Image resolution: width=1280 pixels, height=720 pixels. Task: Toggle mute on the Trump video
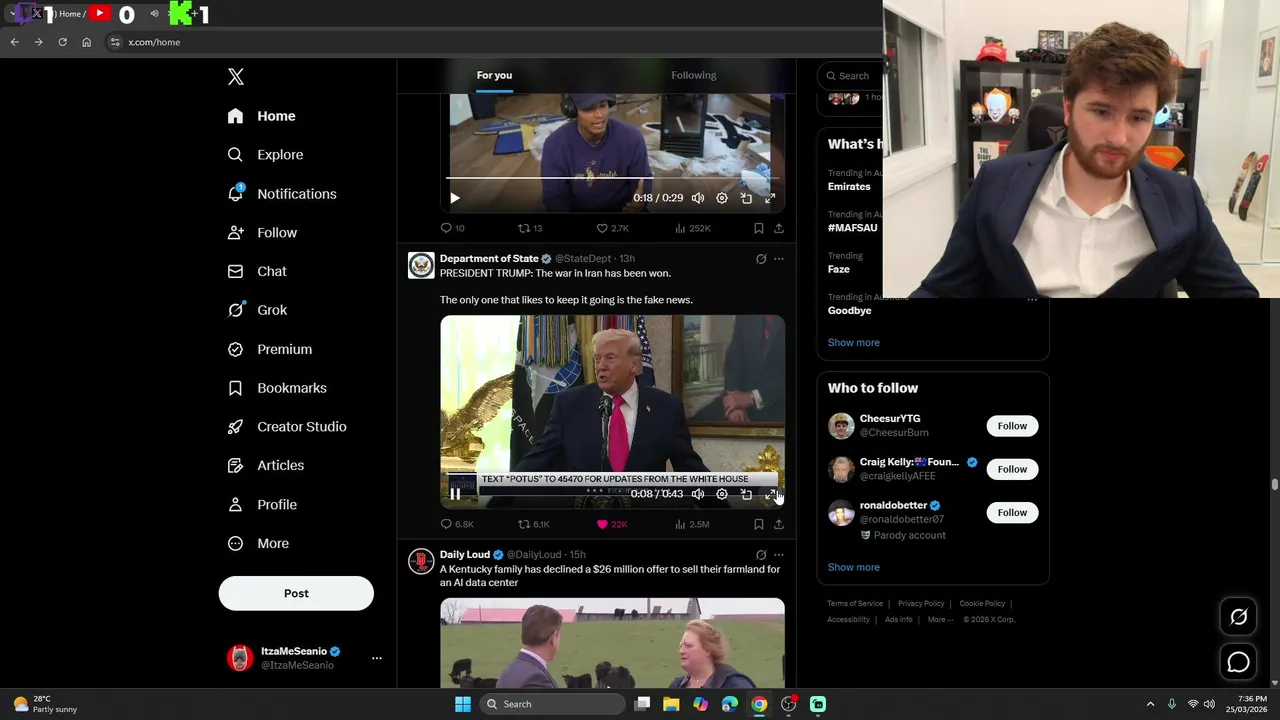698,494
